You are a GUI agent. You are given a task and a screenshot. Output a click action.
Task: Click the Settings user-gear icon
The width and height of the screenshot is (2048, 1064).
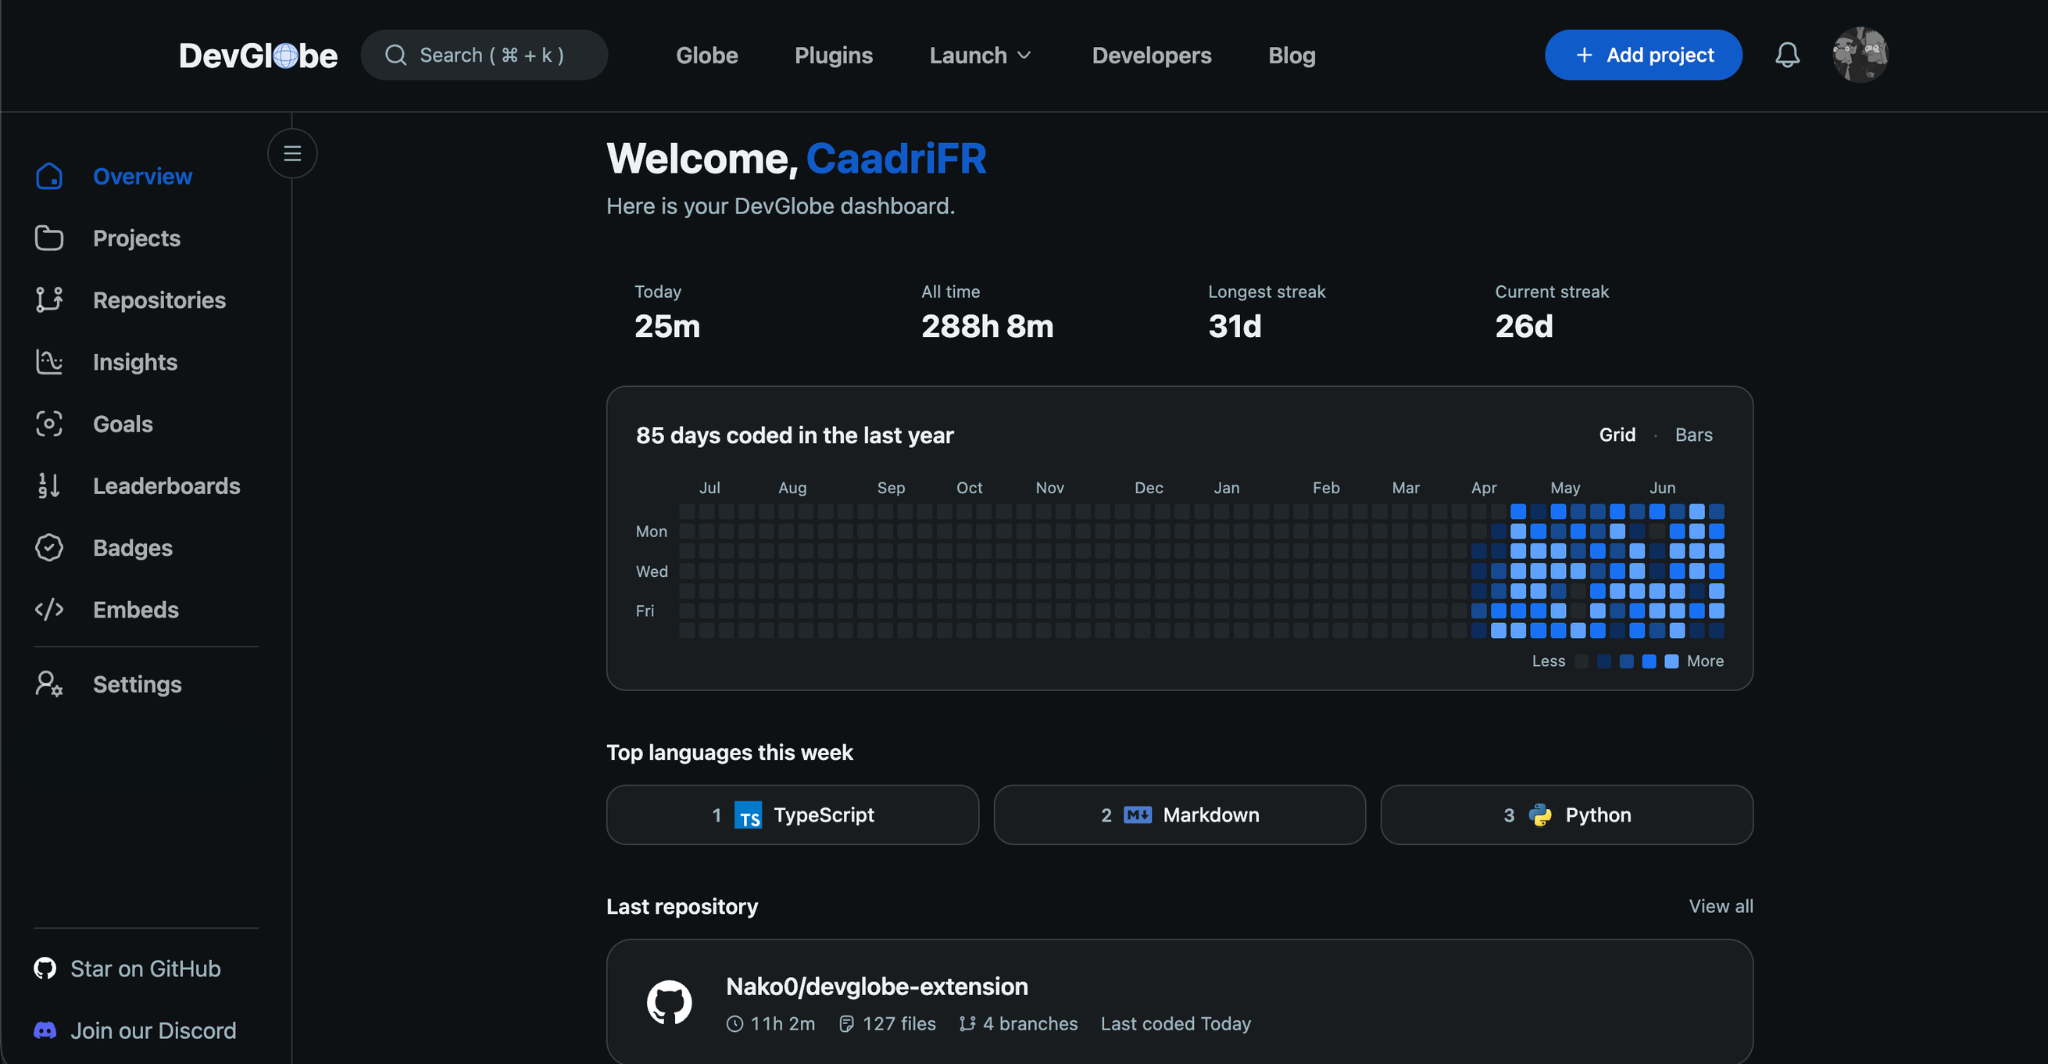[x=49, y=684]
